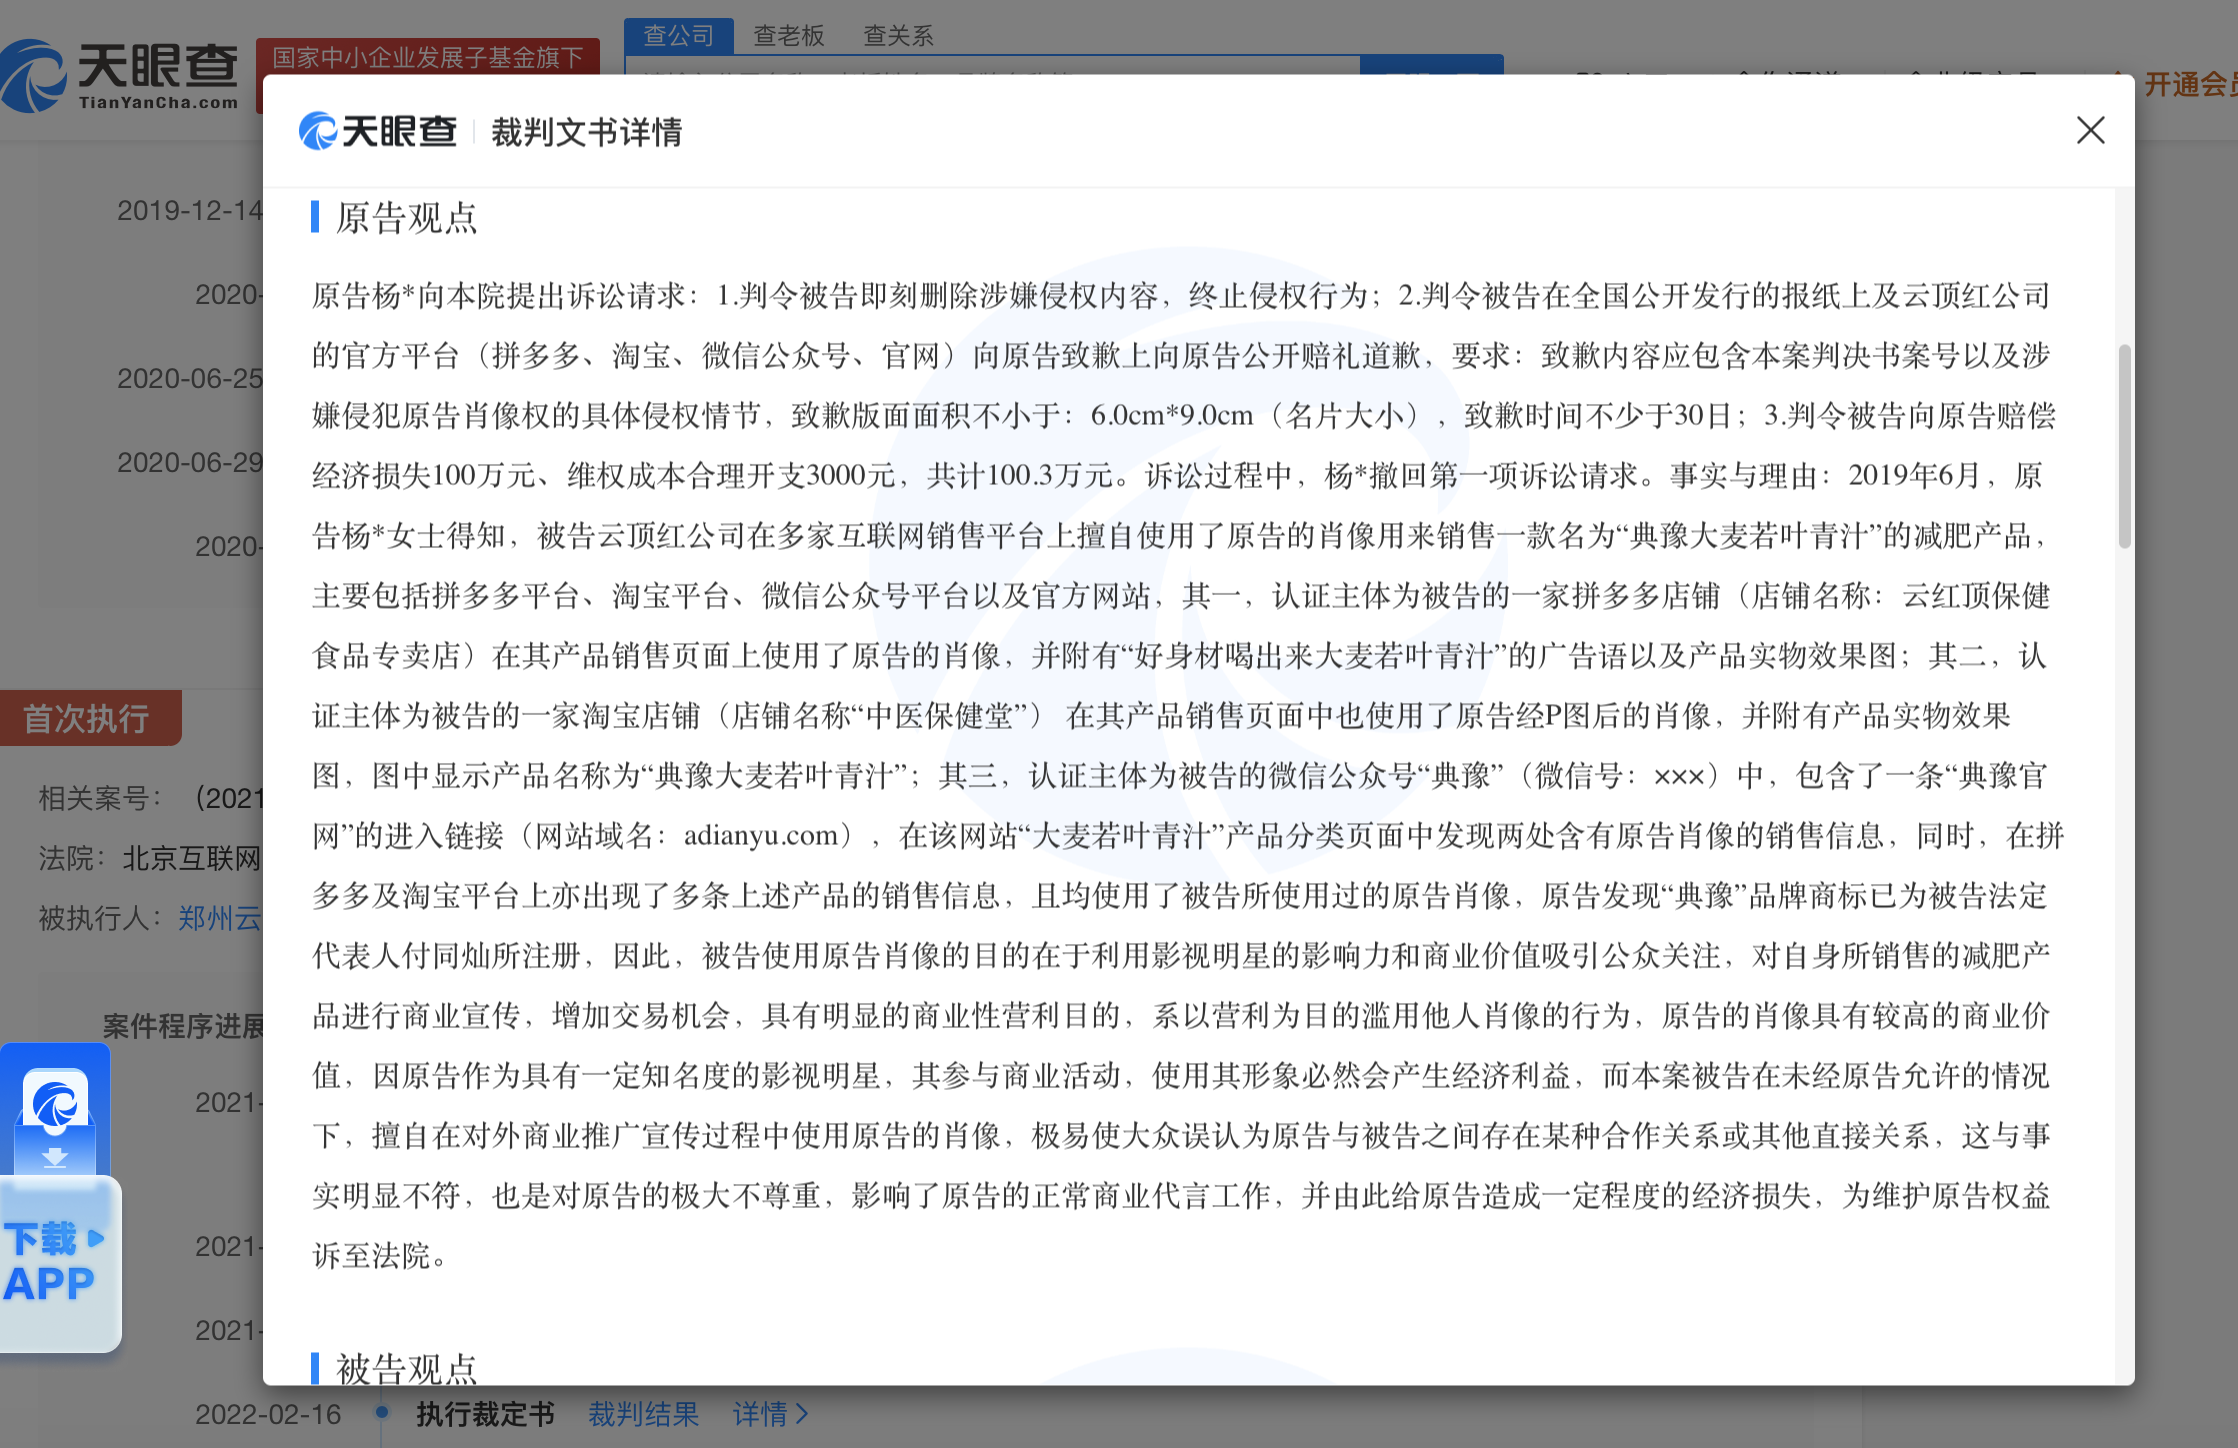Click the 2020-06-25 date in background list
2238x1448 pixels.
[x=190, y=378]
